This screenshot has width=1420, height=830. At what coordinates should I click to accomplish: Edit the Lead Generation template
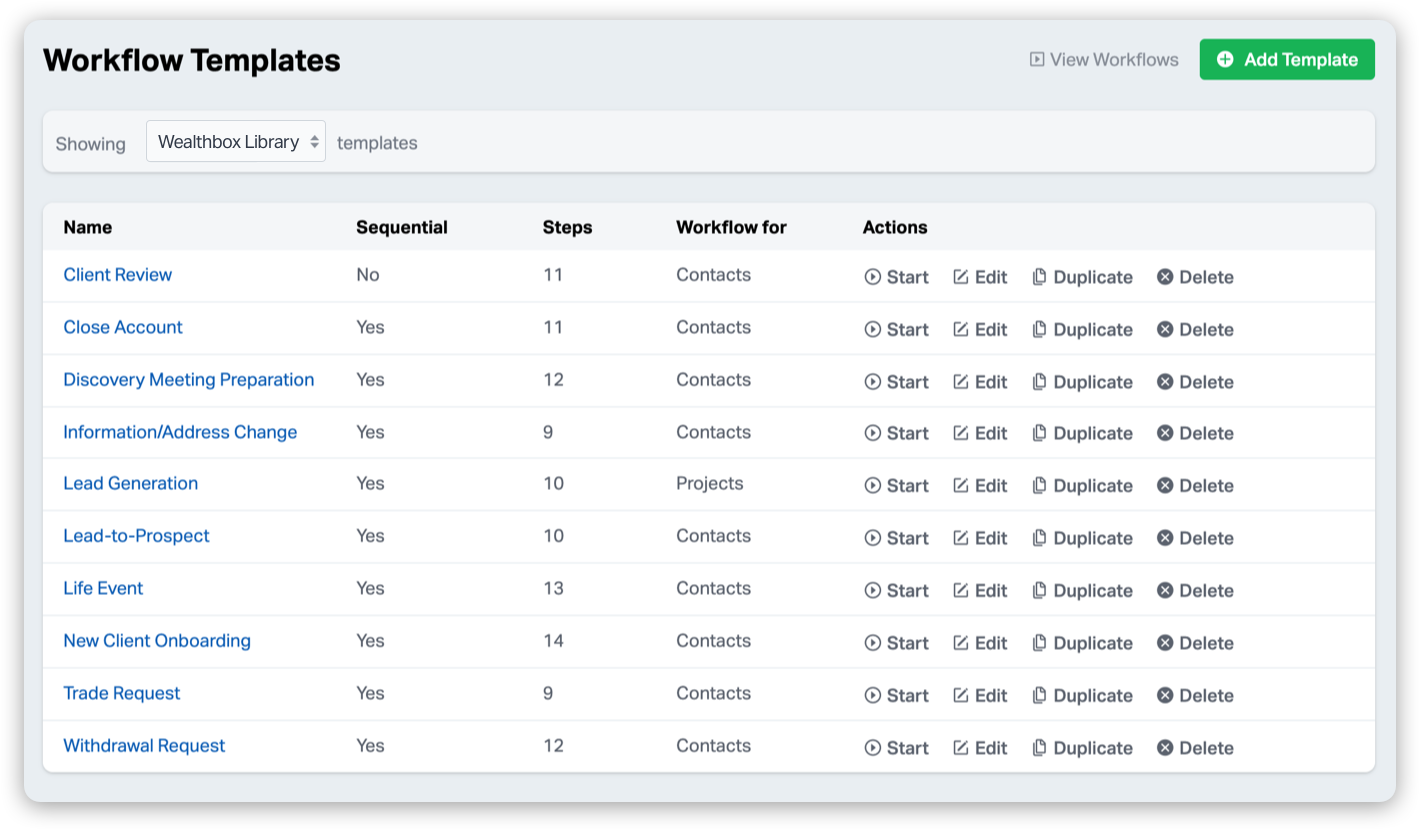(x=980, y=485)
